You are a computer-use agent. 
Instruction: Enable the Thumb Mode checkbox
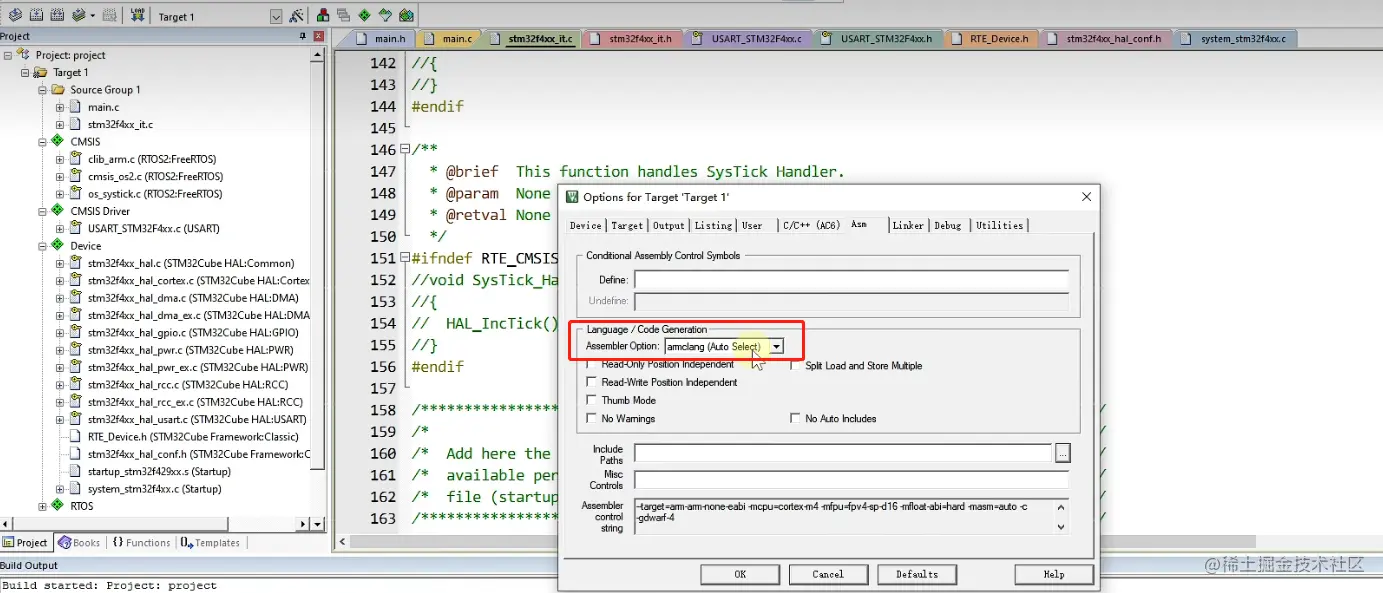tap(592, 400)
